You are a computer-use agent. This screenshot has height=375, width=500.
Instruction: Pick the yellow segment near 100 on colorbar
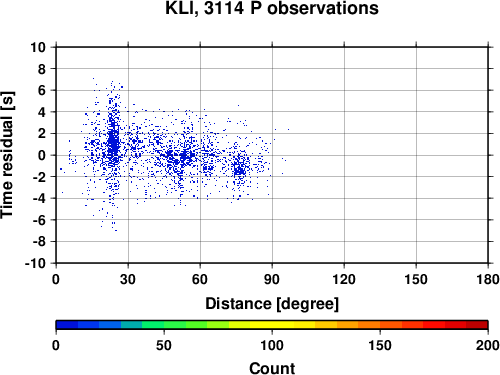[x=272, y=325]
